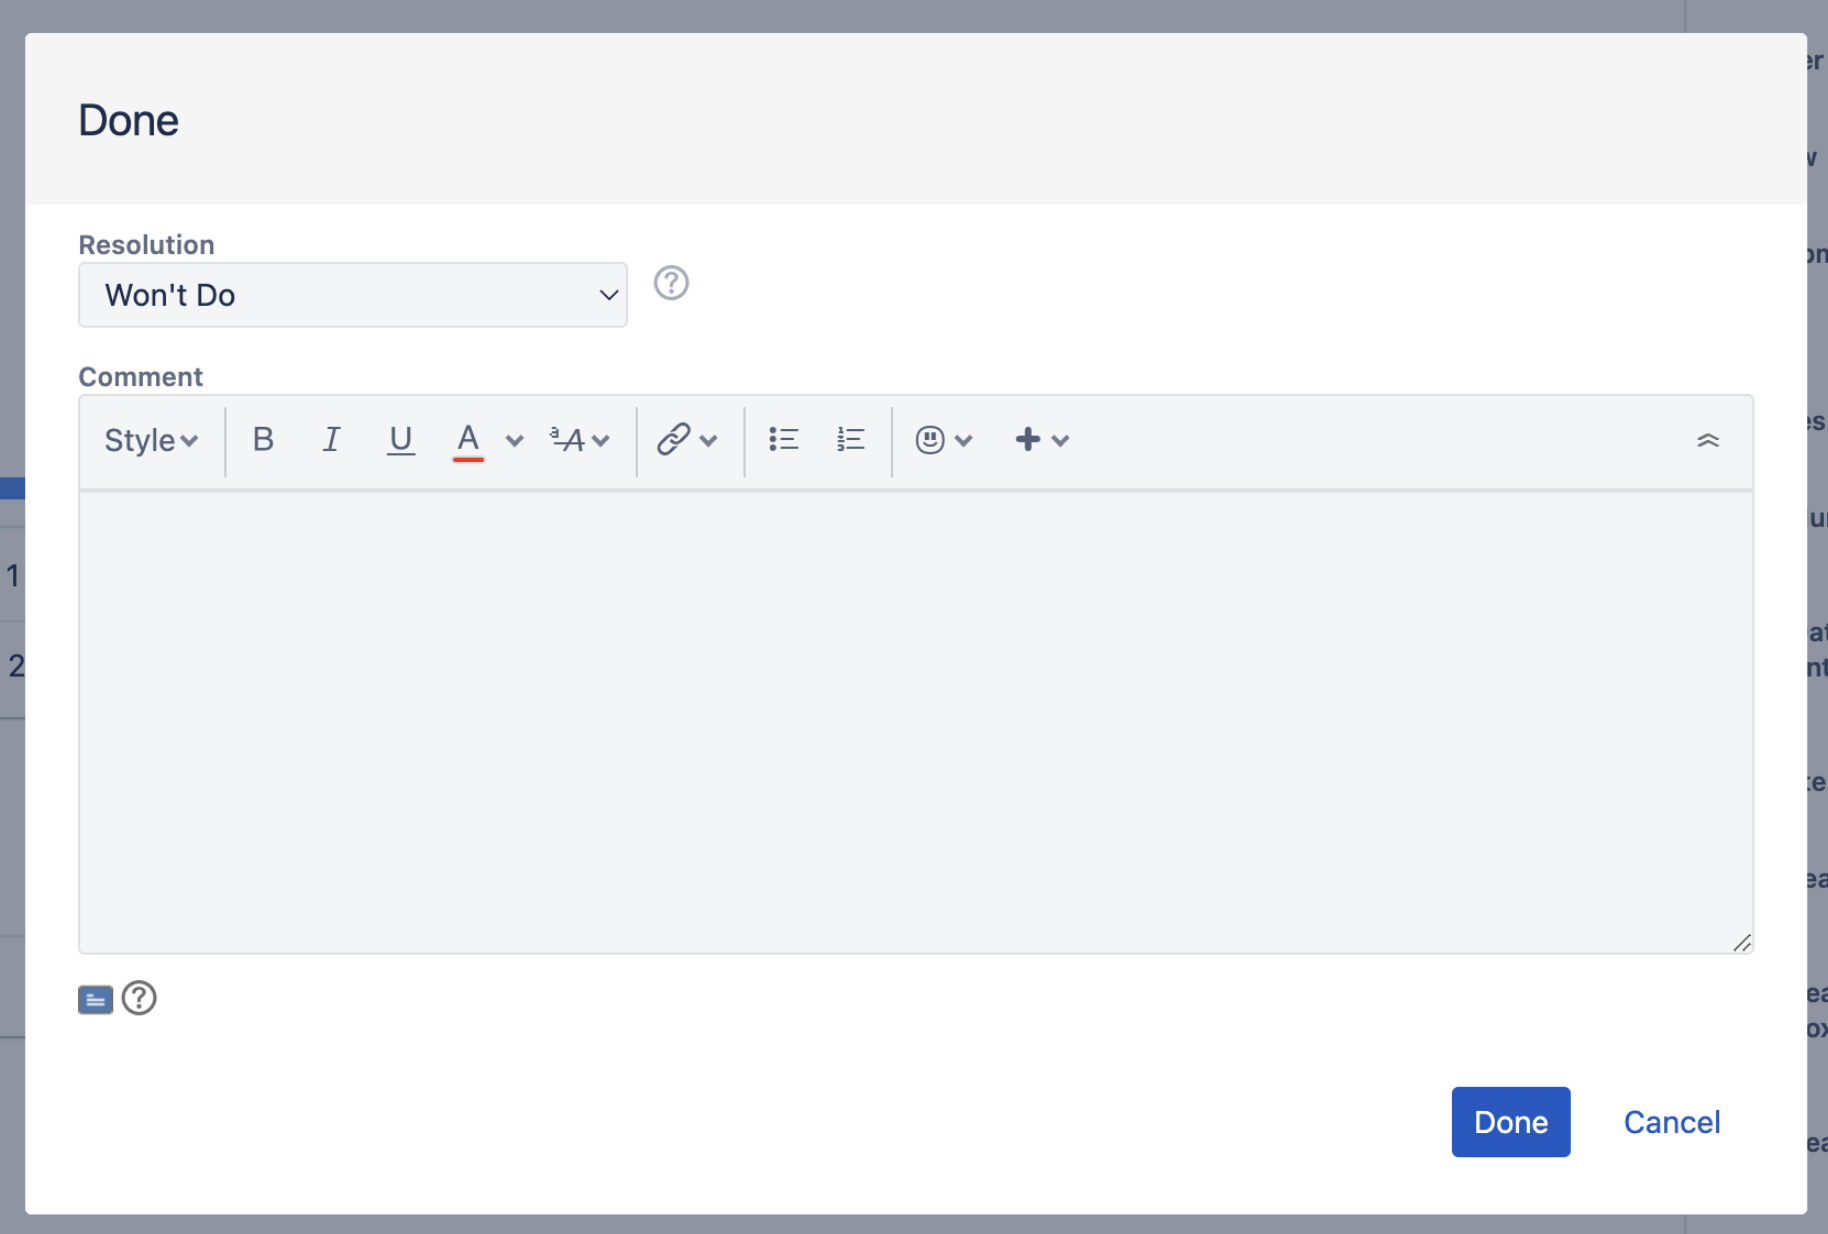Apply italic formatting to comment text
Image resolution: width=1828 pixels, height=1234 pixels.
pyautogui.click(x=331, y=440)
